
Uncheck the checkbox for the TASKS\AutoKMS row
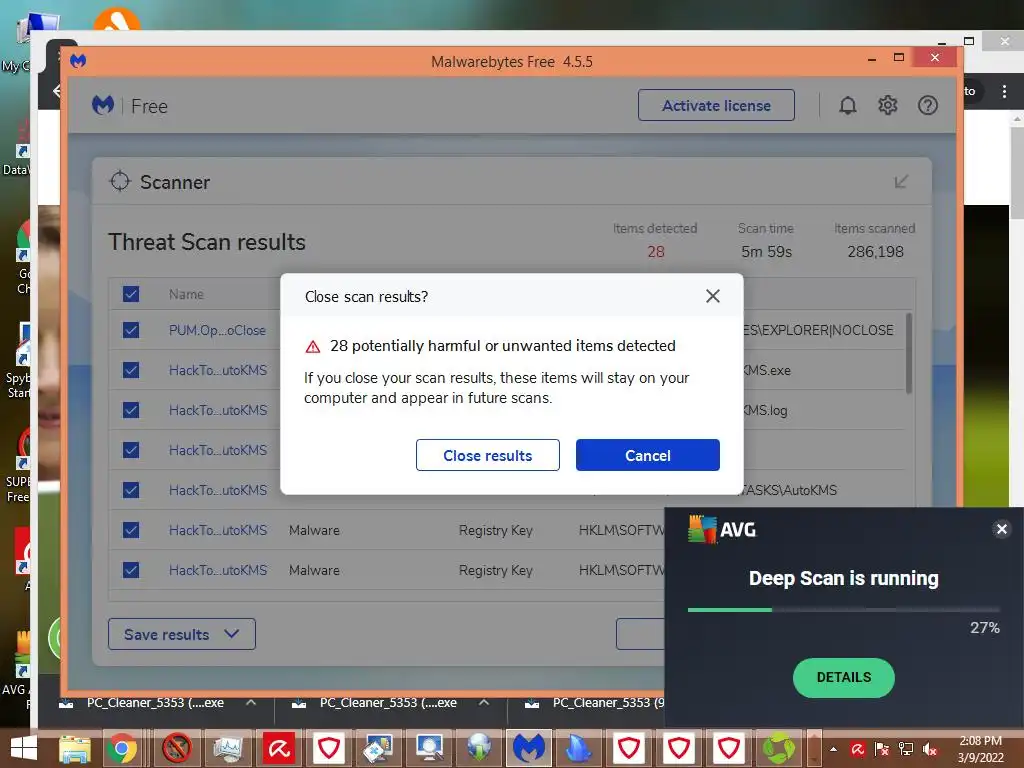click(x=131, y=490)
